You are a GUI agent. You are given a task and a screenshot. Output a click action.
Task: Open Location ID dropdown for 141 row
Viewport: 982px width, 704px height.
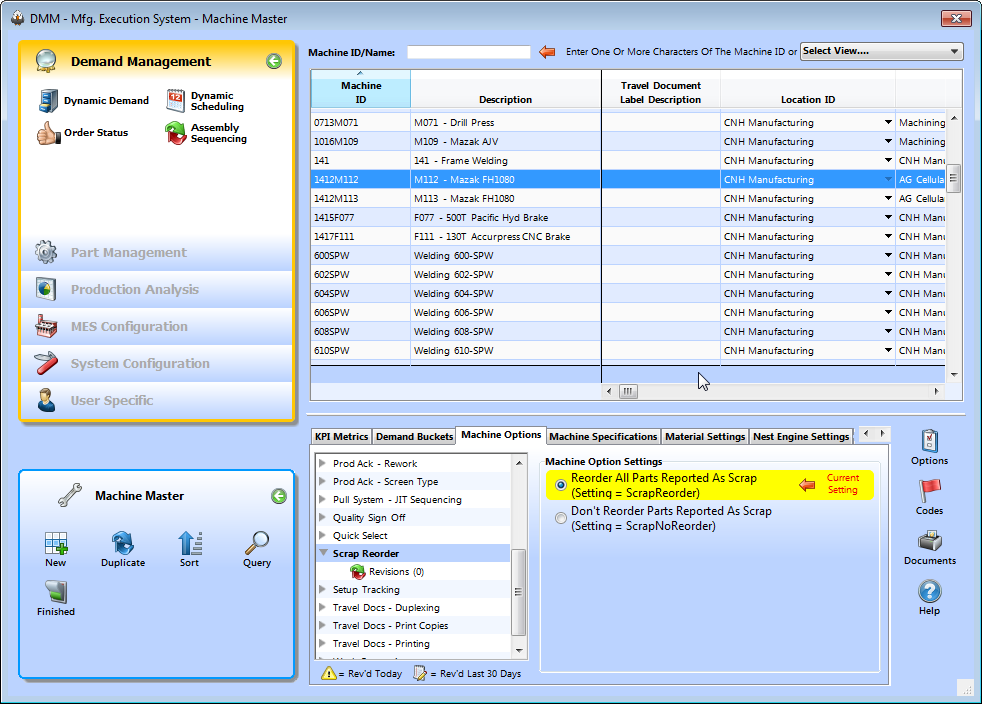point(888,160)
